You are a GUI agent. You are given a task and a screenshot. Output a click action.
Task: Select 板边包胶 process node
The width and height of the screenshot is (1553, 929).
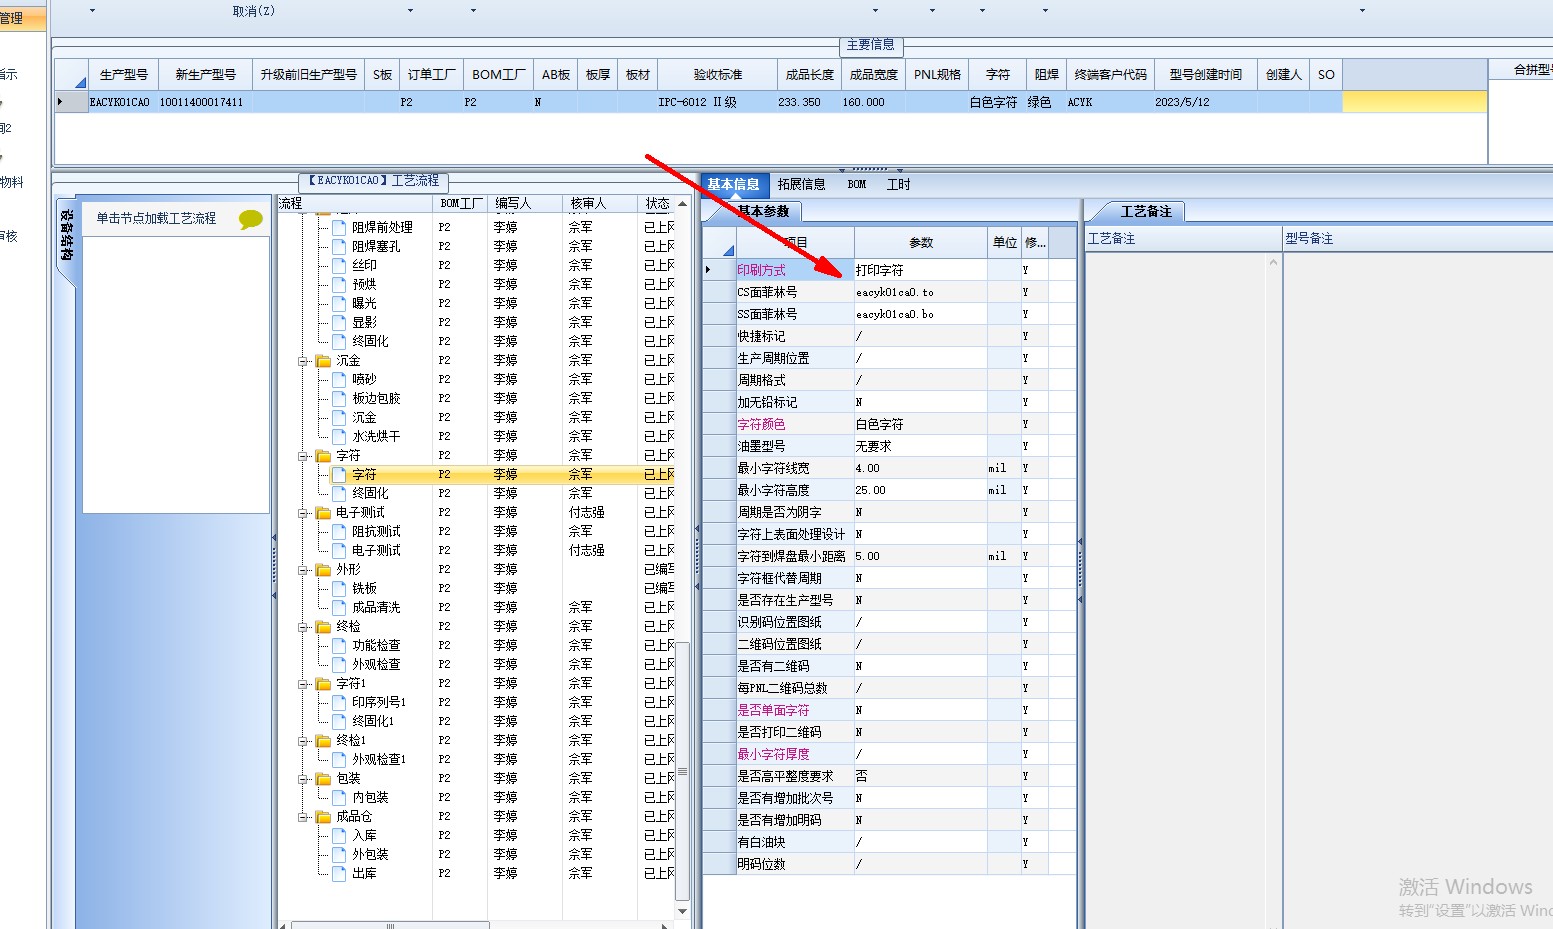click(376, 398)
